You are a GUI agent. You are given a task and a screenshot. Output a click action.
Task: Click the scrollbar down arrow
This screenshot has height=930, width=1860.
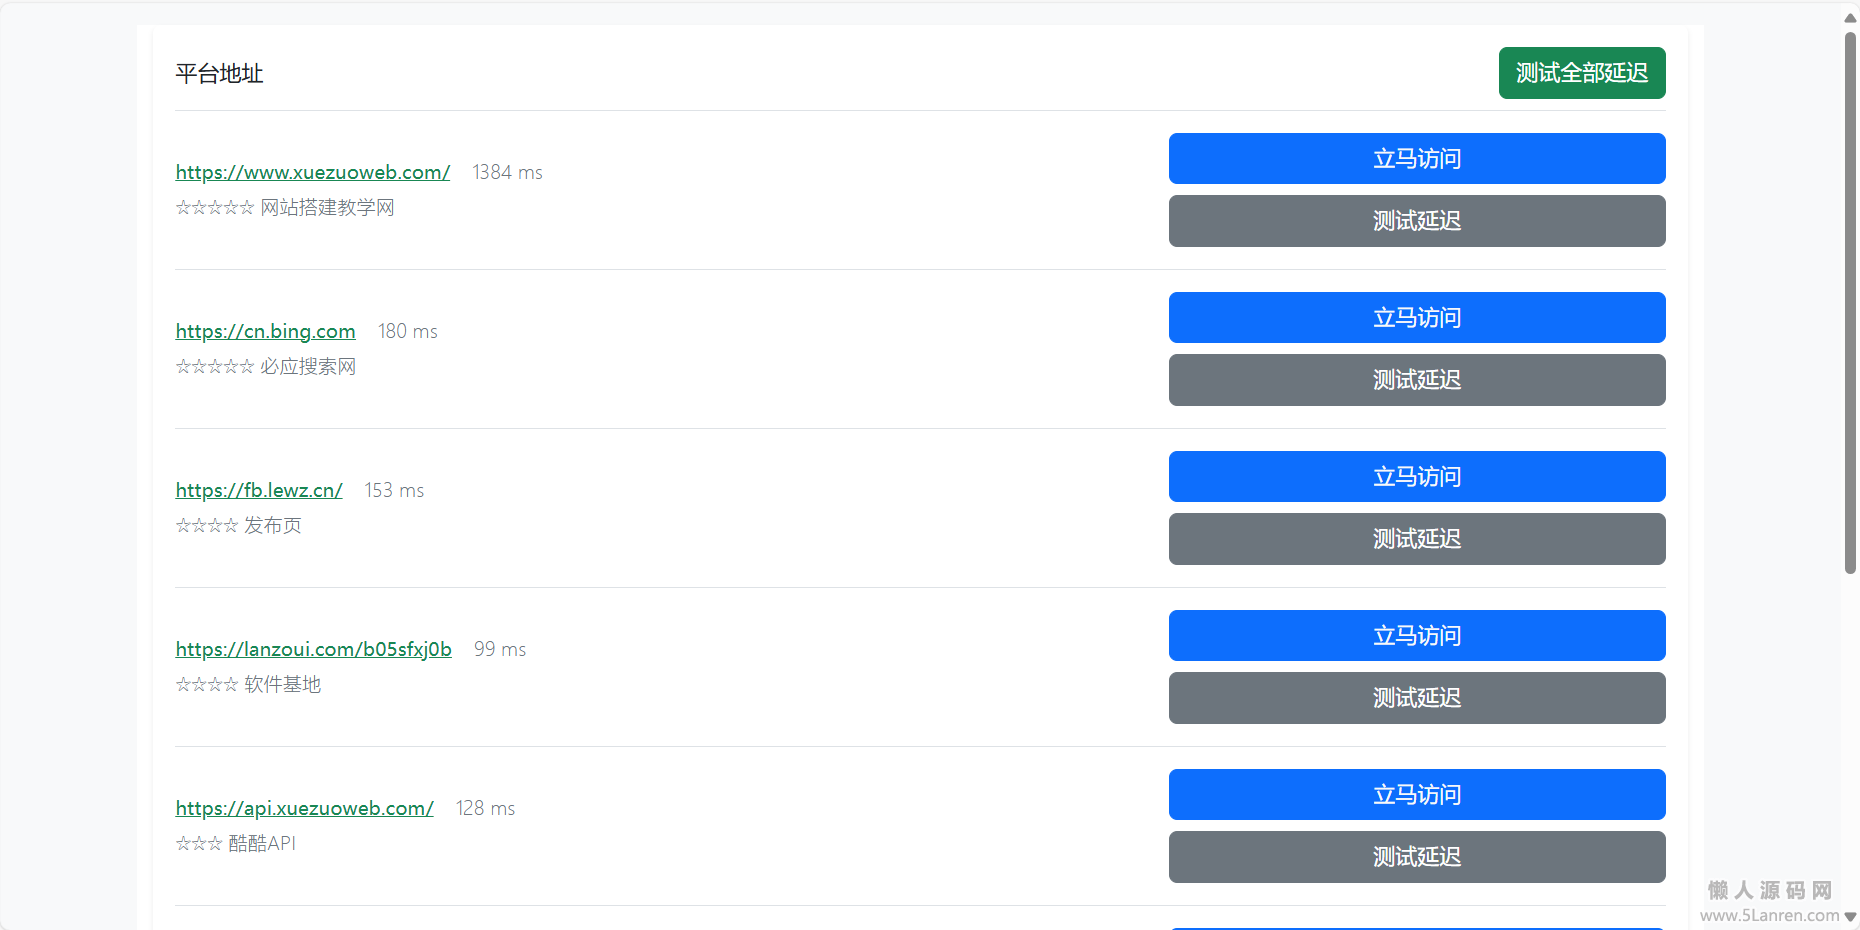point(1850,916)
